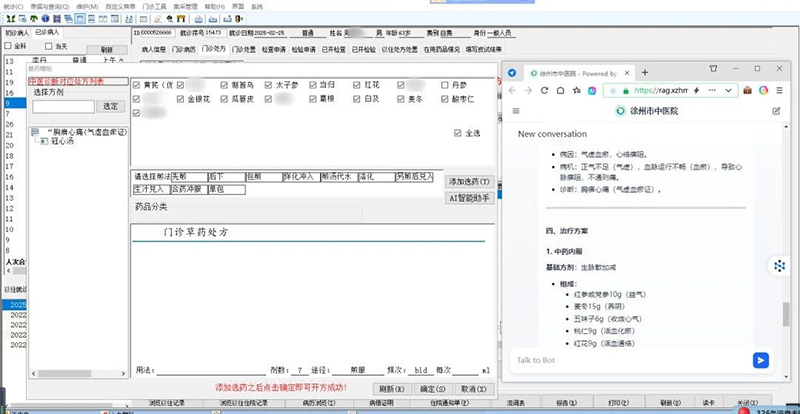Click the 确定(S) button
800x414 pixels.
(x=432, y=388)
